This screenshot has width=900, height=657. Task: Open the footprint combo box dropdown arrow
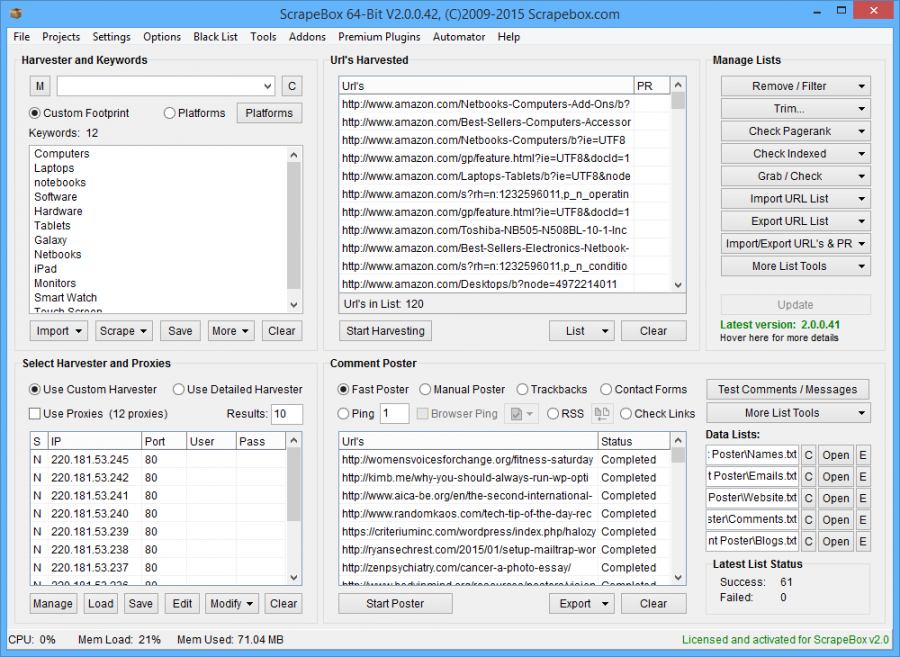[x=268, y=86]
